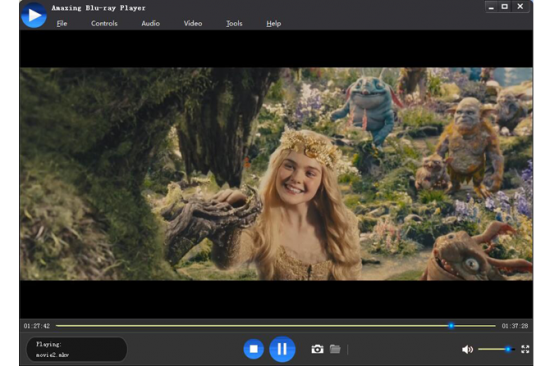Image resolution: width=550 pixels, height=366 pixels.
Task: Stop playback with the blue stop button
Action: click(x=254, y=349)
